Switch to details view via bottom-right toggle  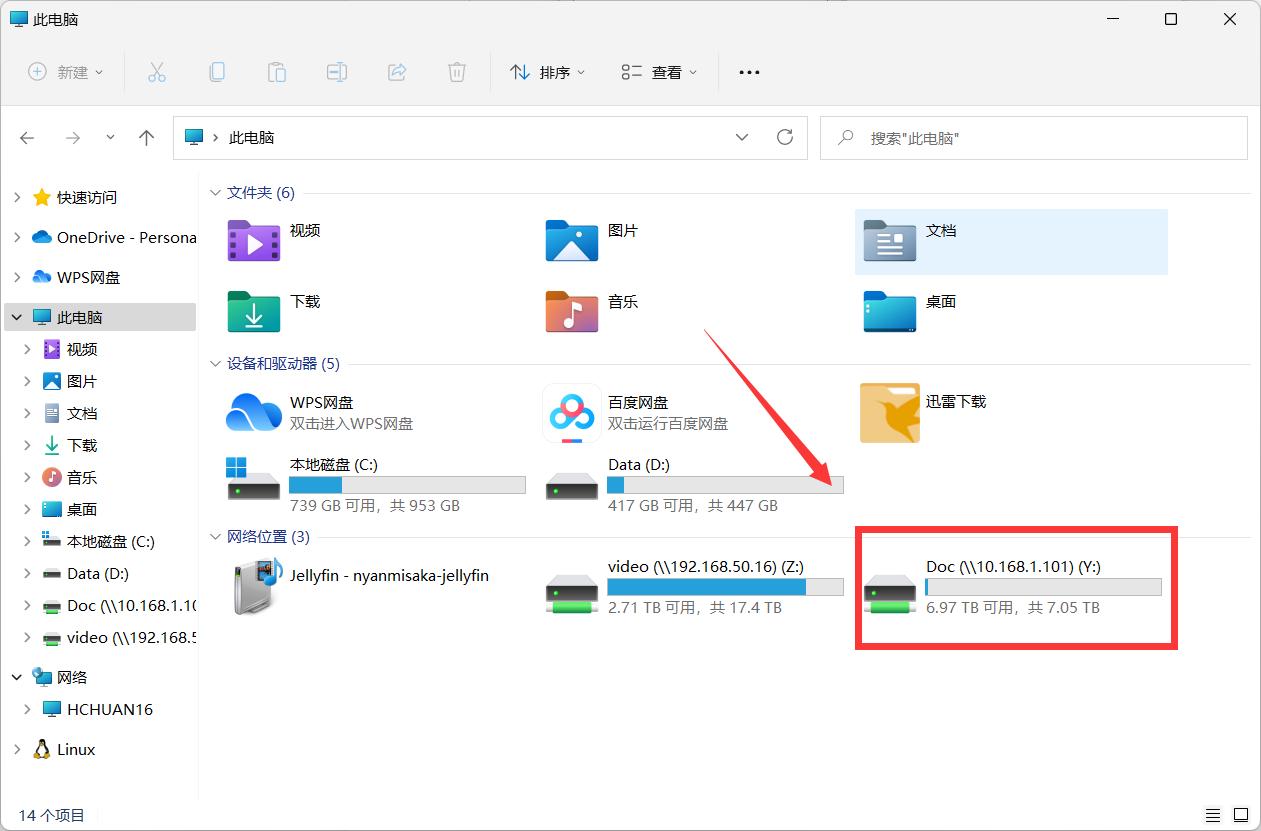[1214, 814]
